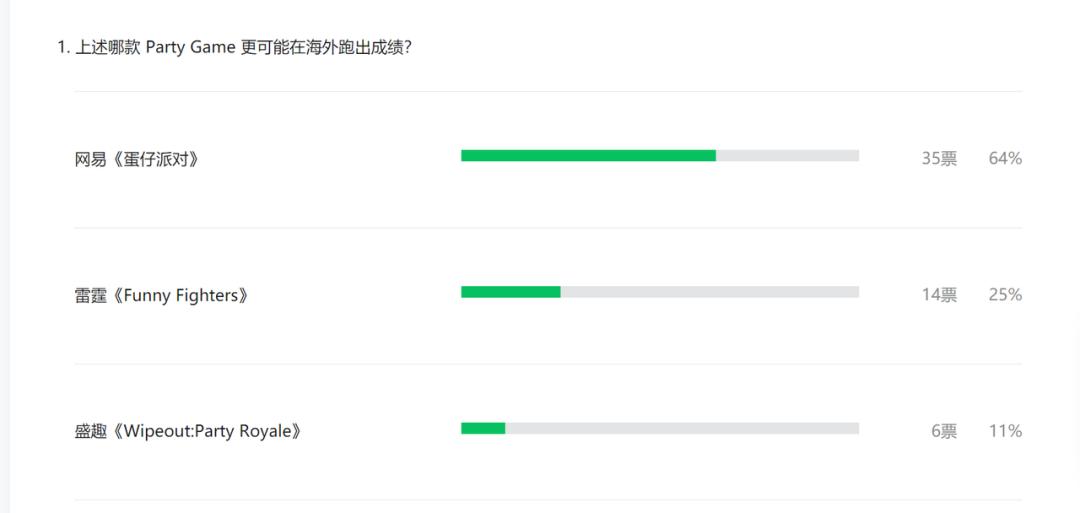
Task: Click the 6票 vote count
Action: (944, 432)
